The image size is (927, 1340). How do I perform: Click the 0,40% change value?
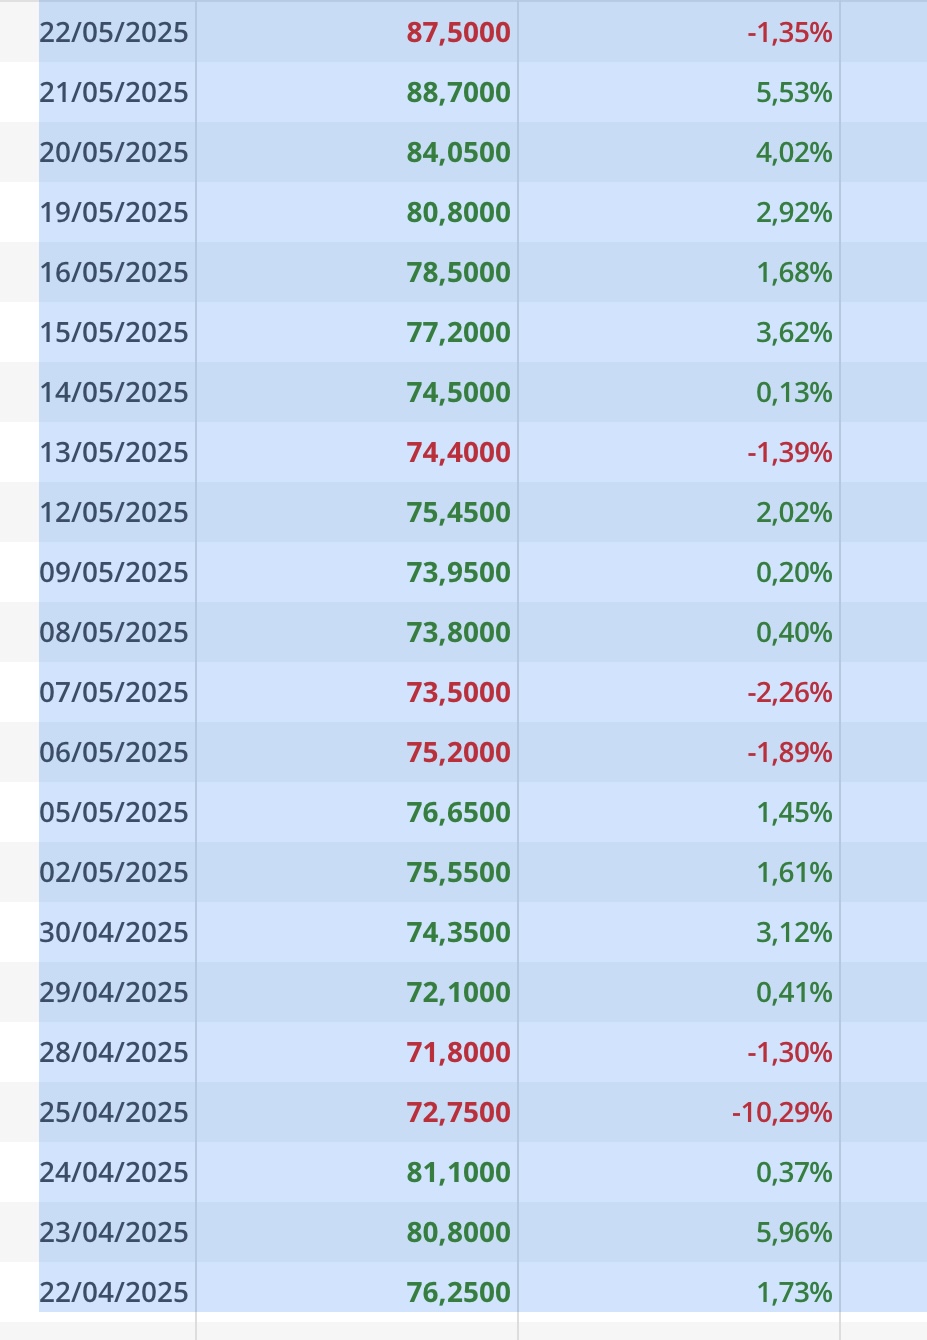point(794,633)
